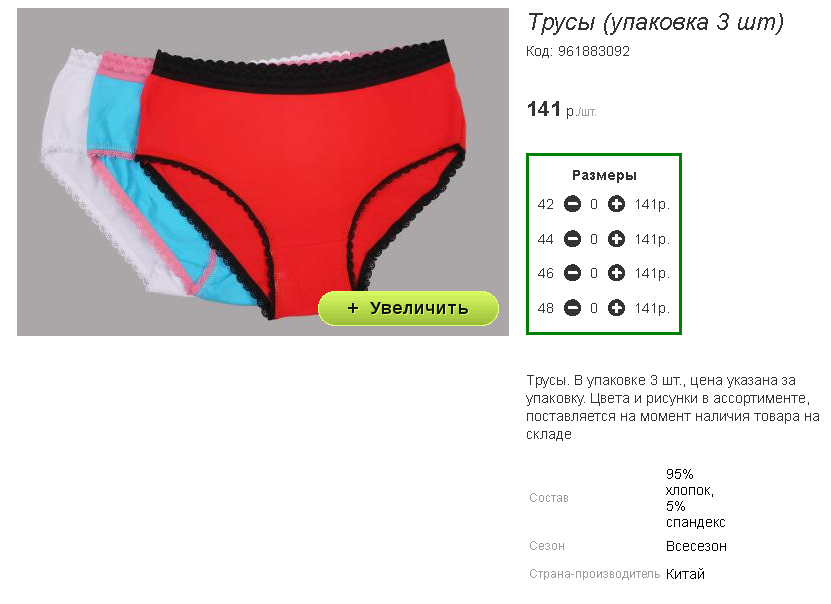This screenshot has width=831, height=604.
Task: Open the product photo of underwear
Action: [x=263, y=172]
